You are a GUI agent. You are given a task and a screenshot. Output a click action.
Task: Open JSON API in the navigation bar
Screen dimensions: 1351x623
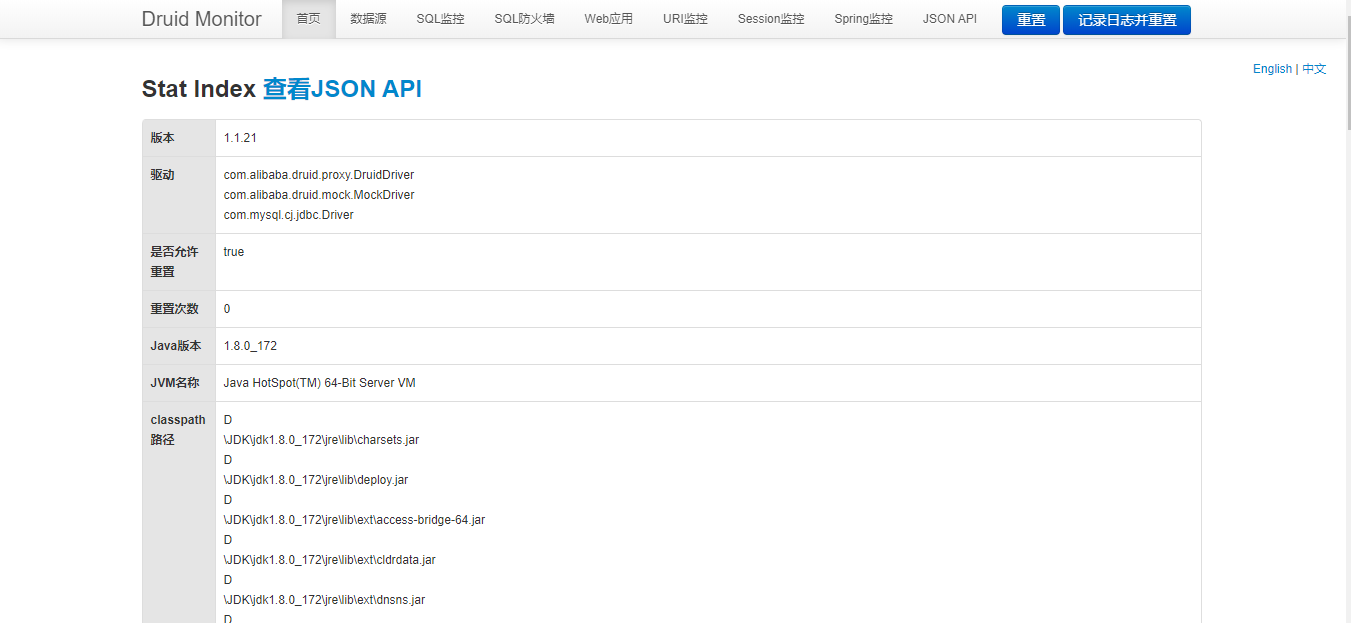pyautogui.click(x=950, y=19)
